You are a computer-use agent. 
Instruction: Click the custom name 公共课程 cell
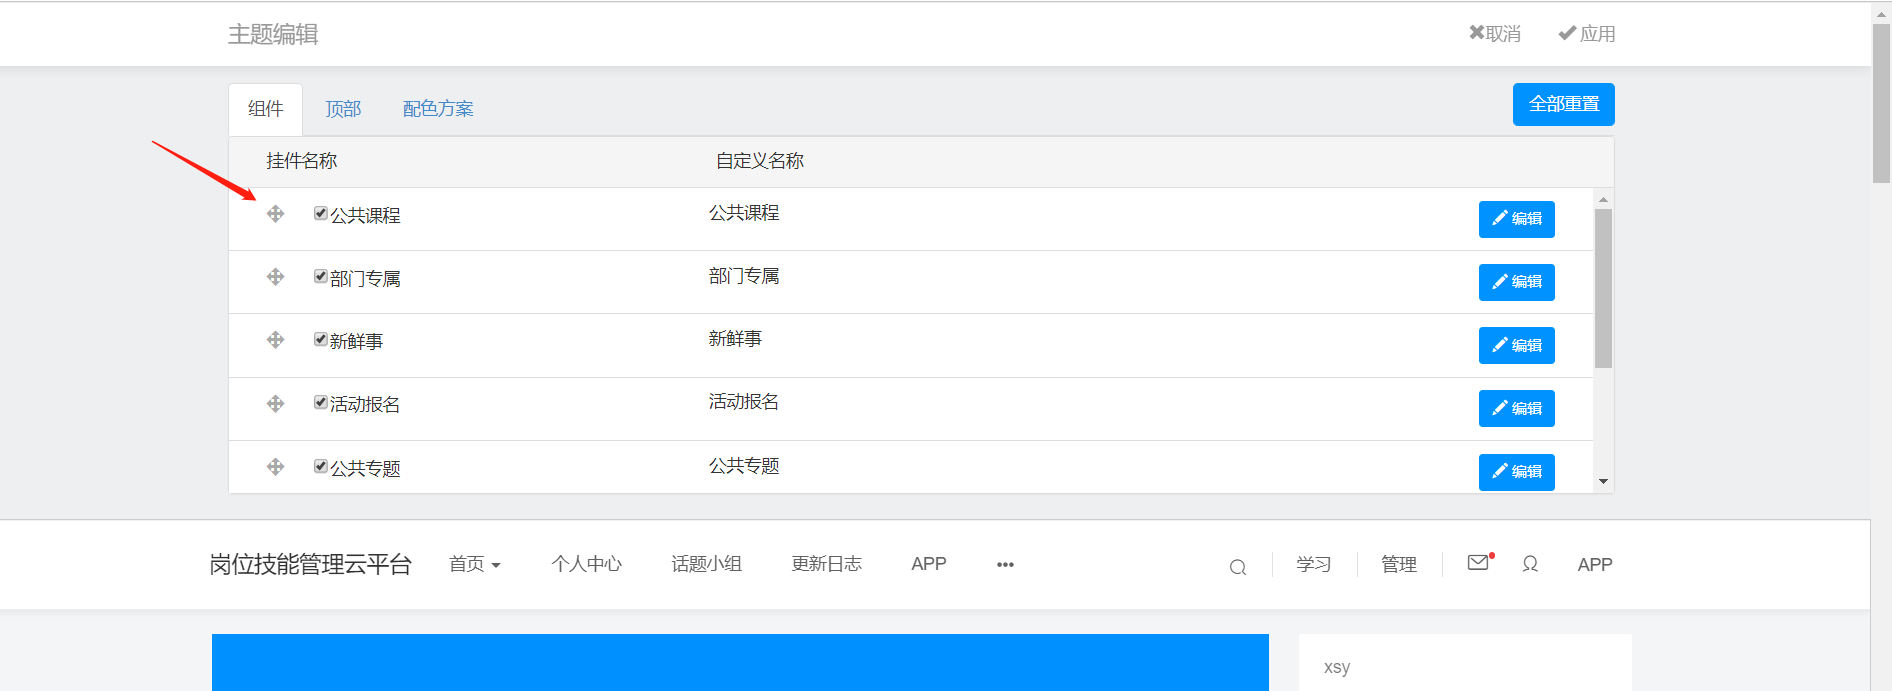744,213
